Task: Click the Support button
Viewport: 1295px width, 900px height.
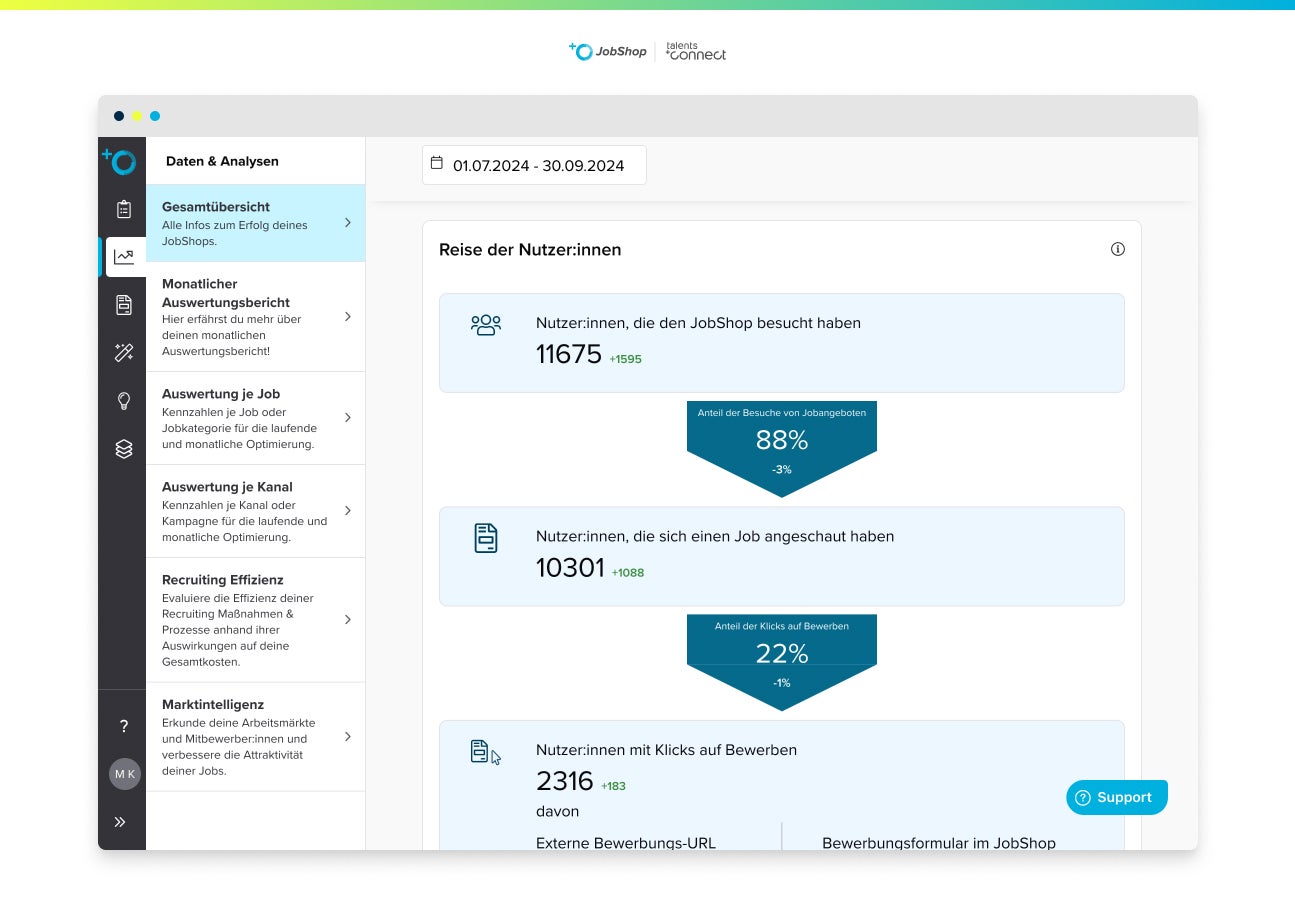Action: pos(1116,797)
